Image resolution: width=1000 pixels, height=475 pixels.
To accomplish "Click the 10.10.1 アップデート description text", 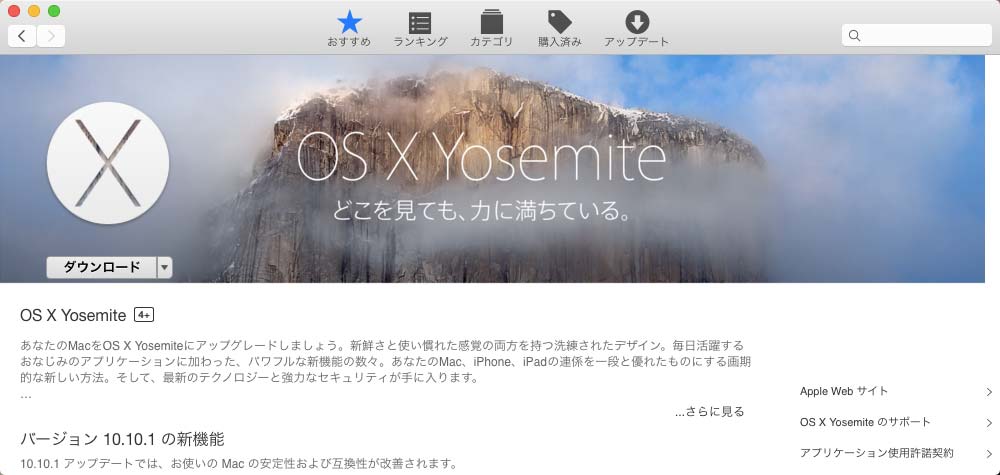I will 239,463.
